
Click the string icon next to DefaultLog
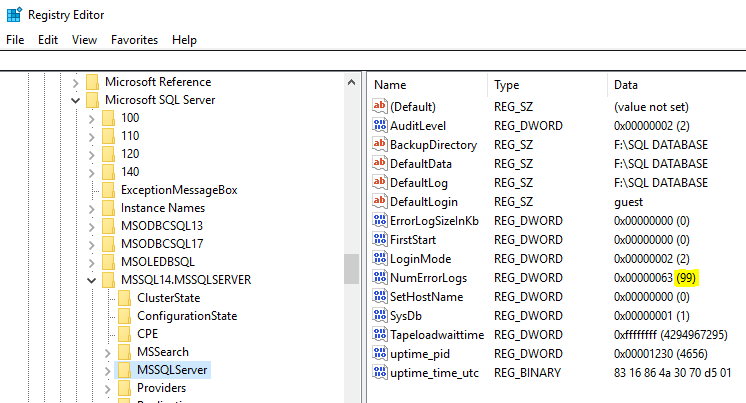[x=380, y=182]
